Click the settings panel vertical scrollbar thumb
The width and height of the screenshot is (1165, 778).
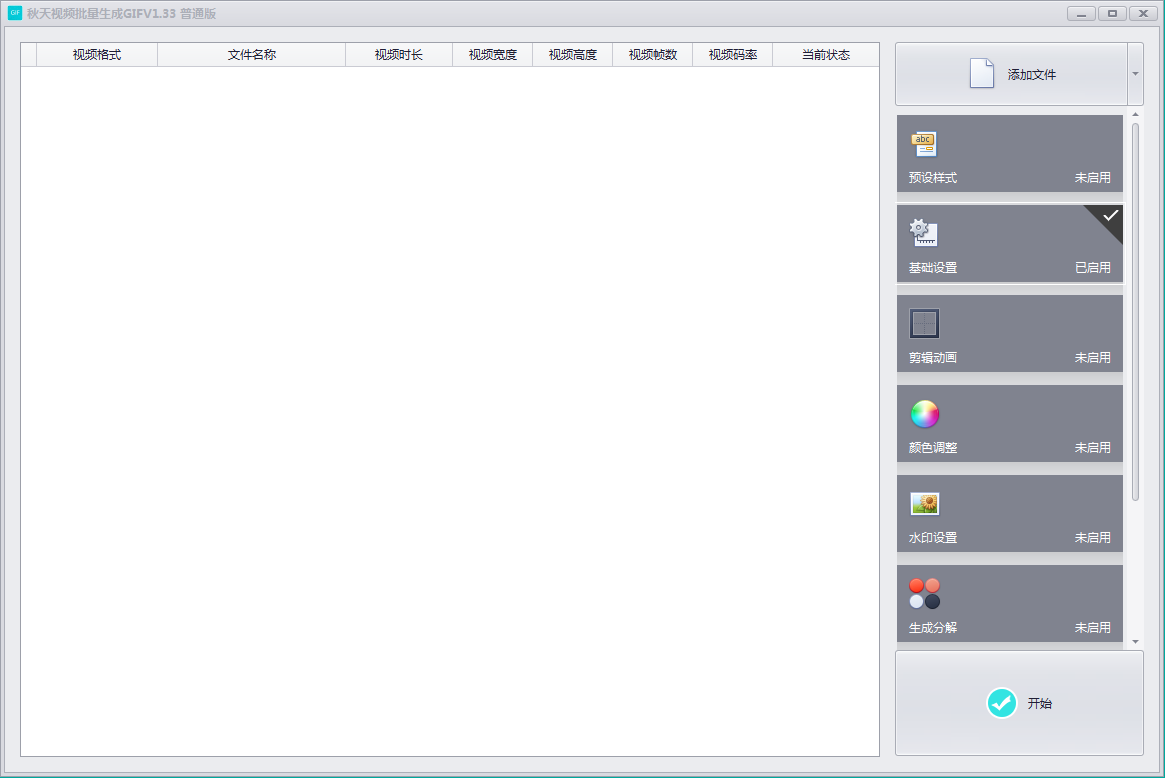[1135, 310]
